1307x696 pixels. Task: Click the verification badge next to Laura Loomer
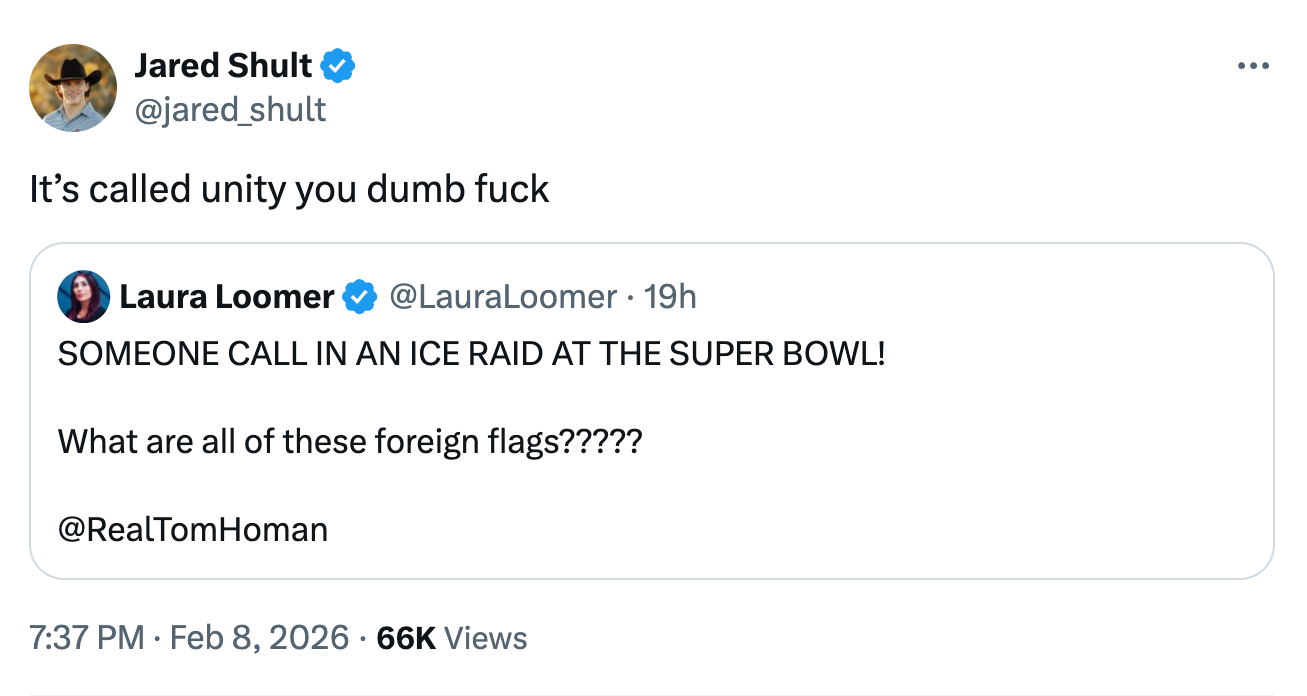358,296
